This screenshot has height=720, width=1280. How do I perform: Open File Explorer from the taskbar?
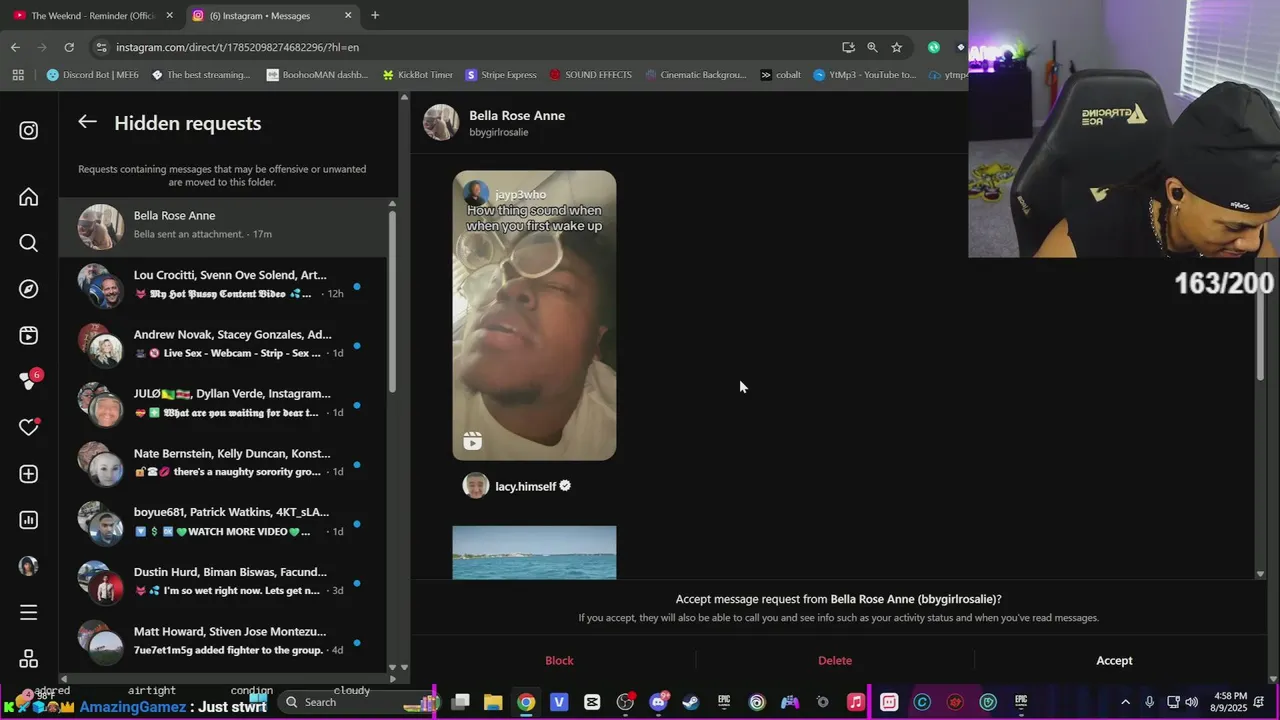tap(493, 702)
